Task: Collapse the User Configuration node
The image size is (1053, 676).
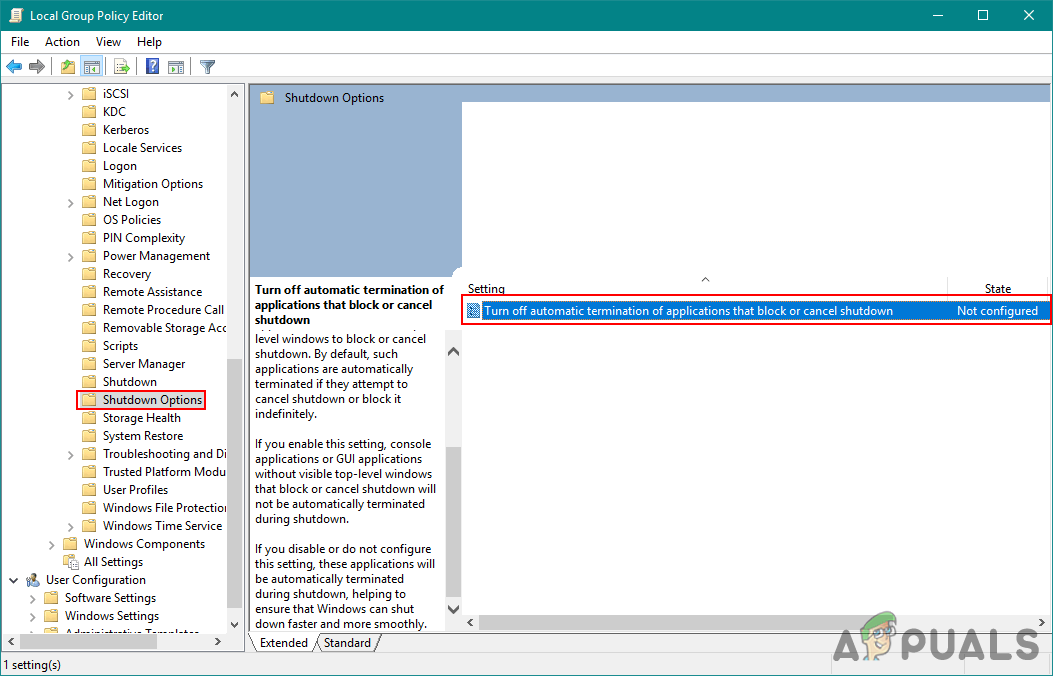Action: pyautogui.click(x=13, y=580)
